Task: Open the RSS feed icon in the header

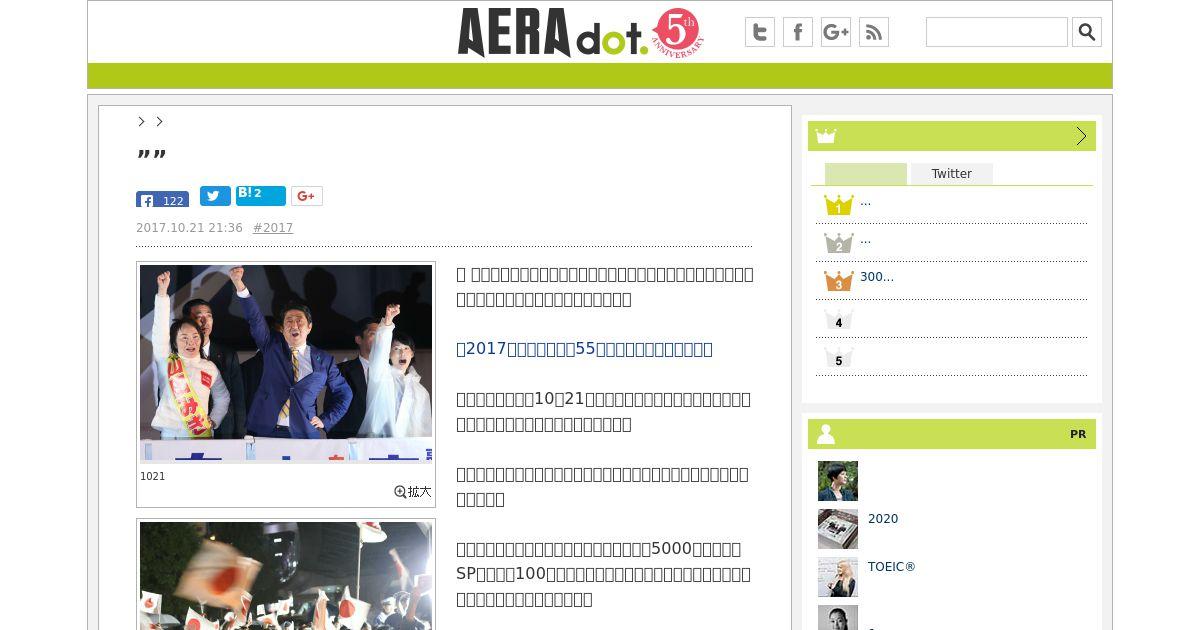Action: point(874,32)
